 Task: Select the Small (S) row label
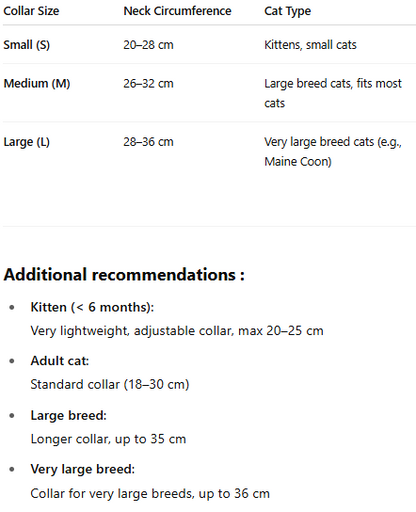(x=27, y=45)
